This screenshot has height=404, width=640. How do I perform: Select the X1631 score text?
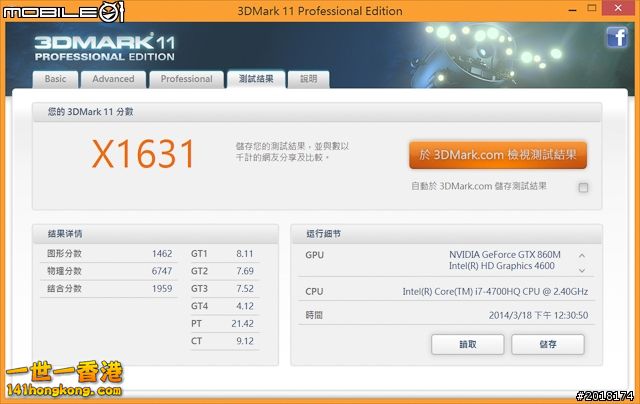pos(144,154)
